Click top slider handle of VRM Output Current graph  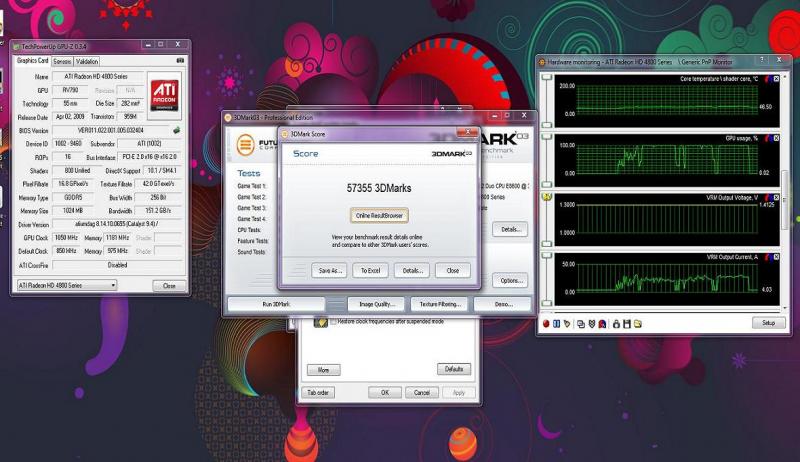point(547,255)
